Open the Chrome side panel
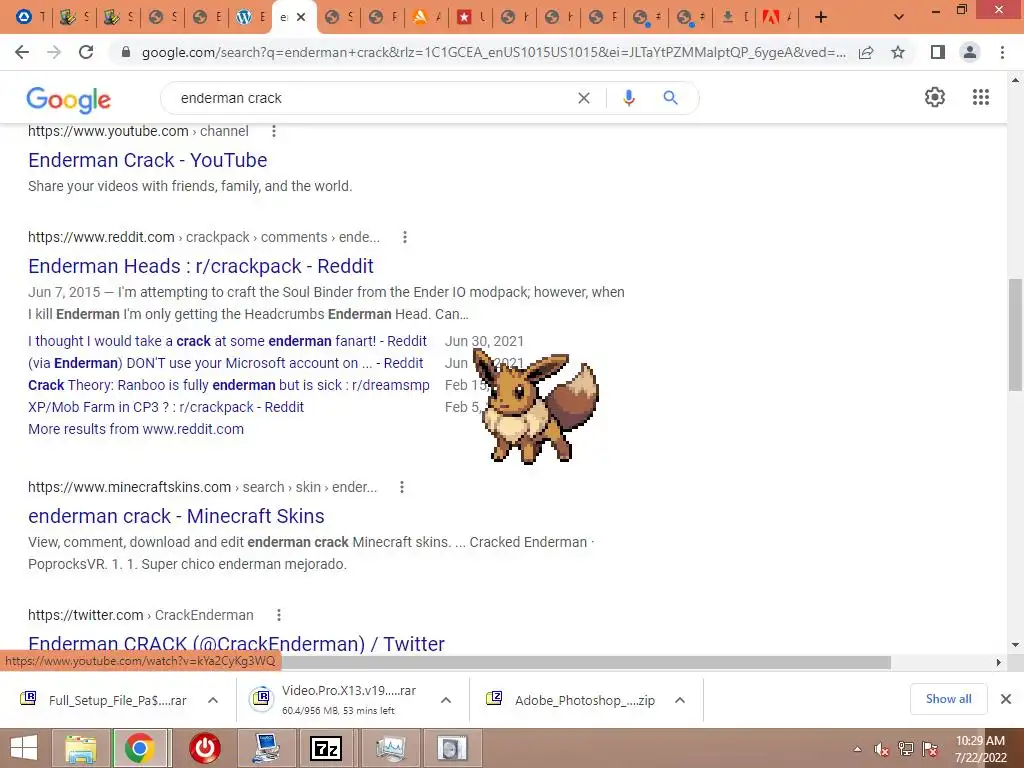The width and height of the screenshot is (1024, 768). [938, 52]
